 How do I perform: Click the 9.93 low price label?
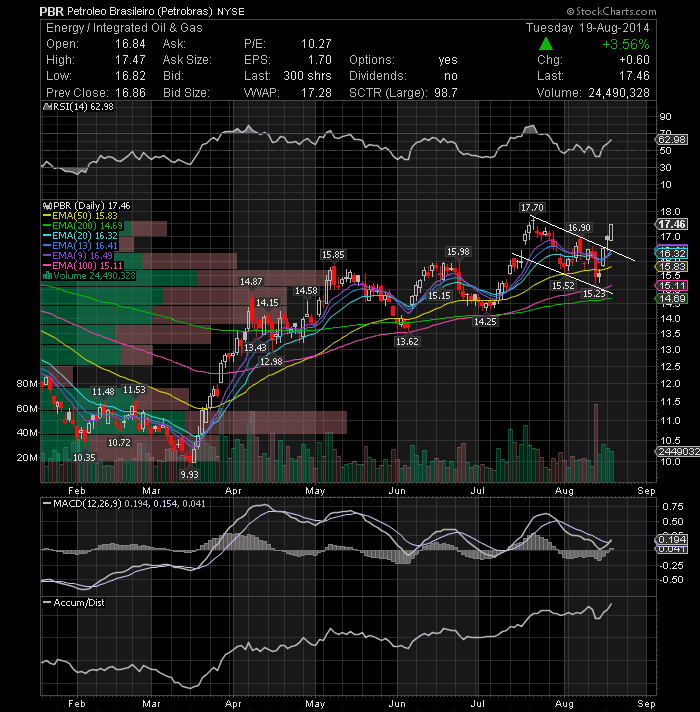pos(189,475)
